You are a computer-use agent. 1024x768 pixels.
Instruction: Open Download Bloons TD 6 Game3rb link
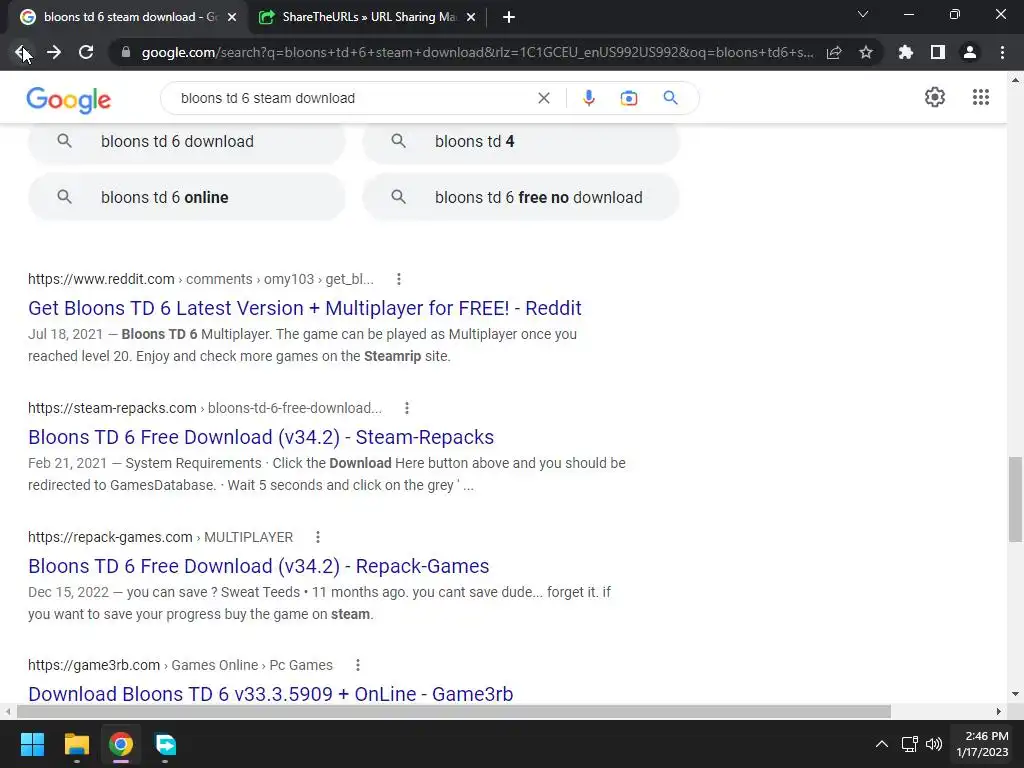point(270,694)
